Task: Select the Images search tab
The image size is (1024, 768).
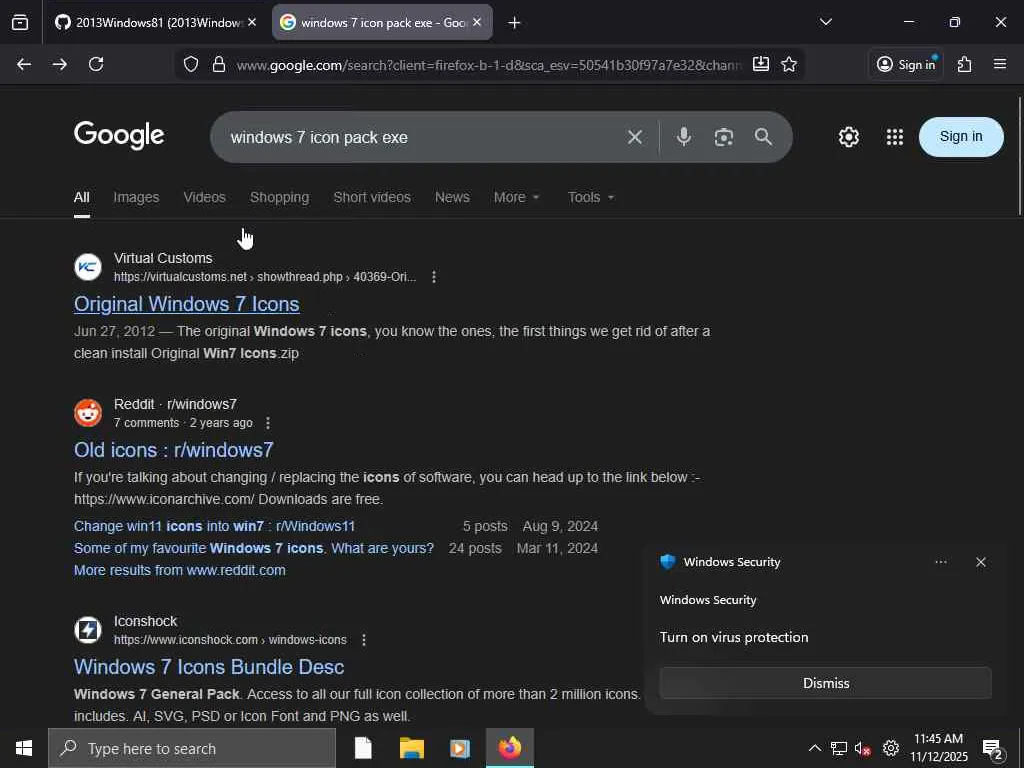Action: [136, 197]
